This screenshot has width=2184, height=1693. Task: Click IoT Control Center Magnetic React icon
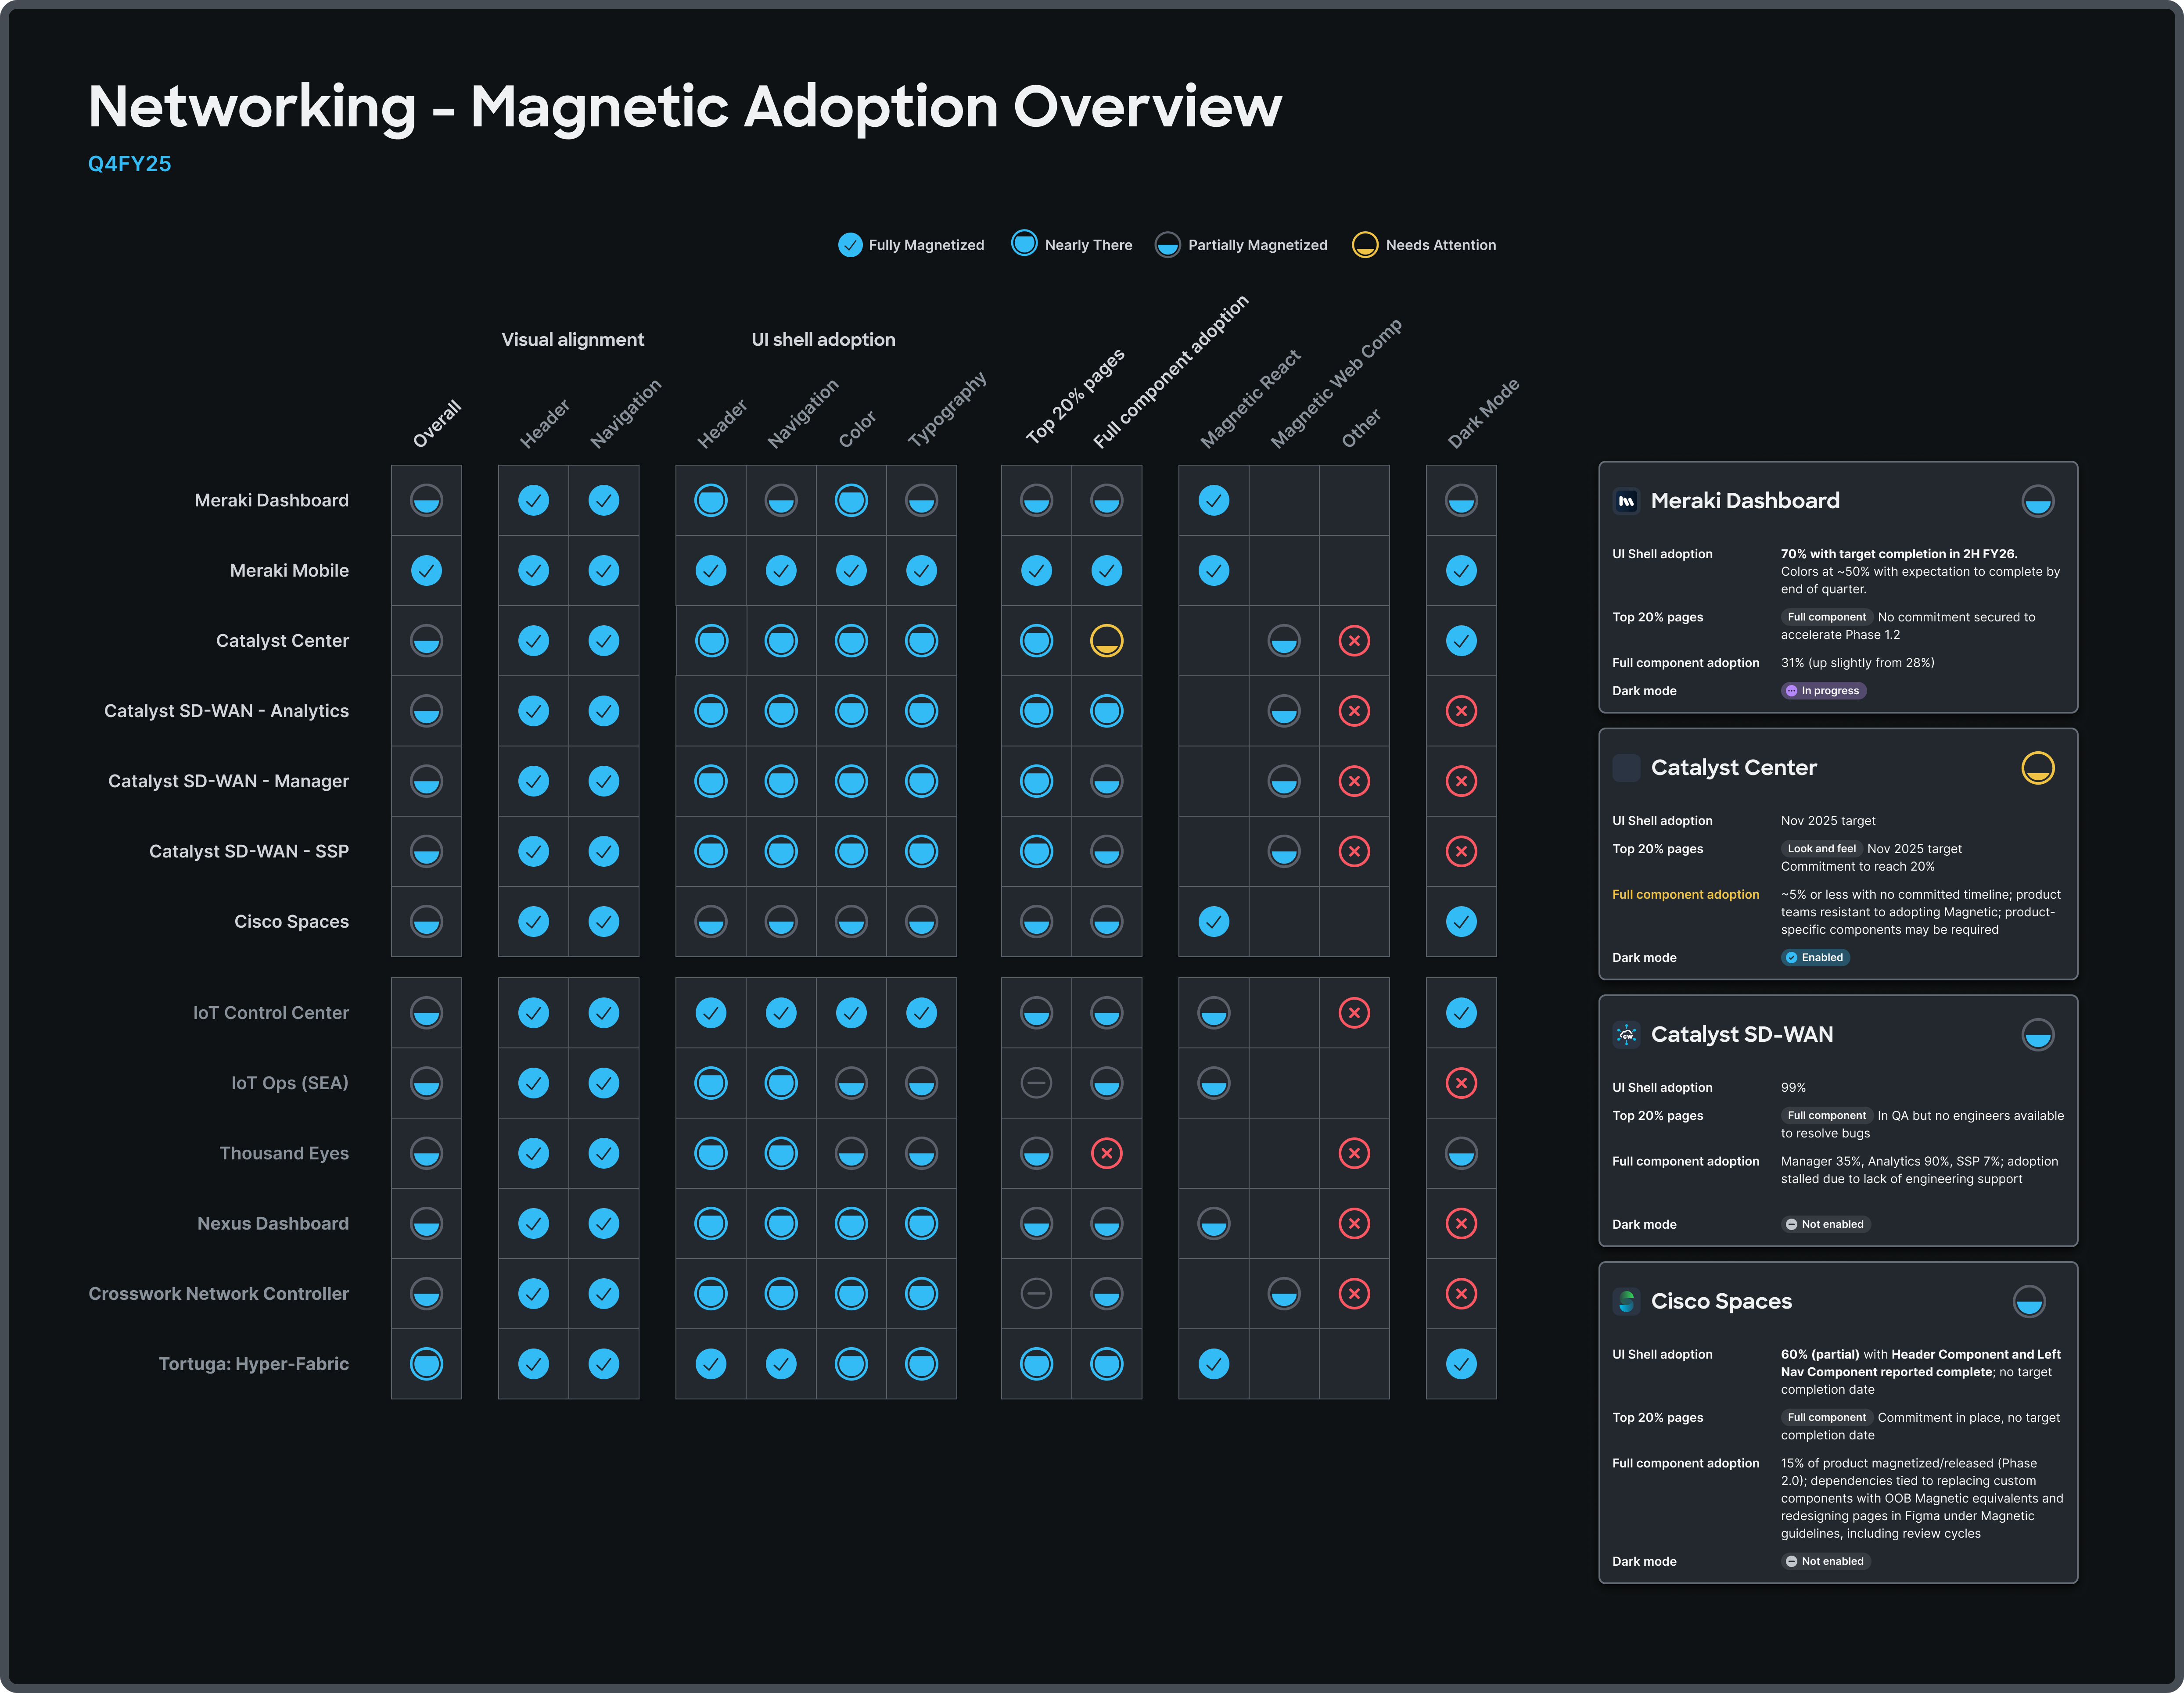[x=1214, y=1013]
